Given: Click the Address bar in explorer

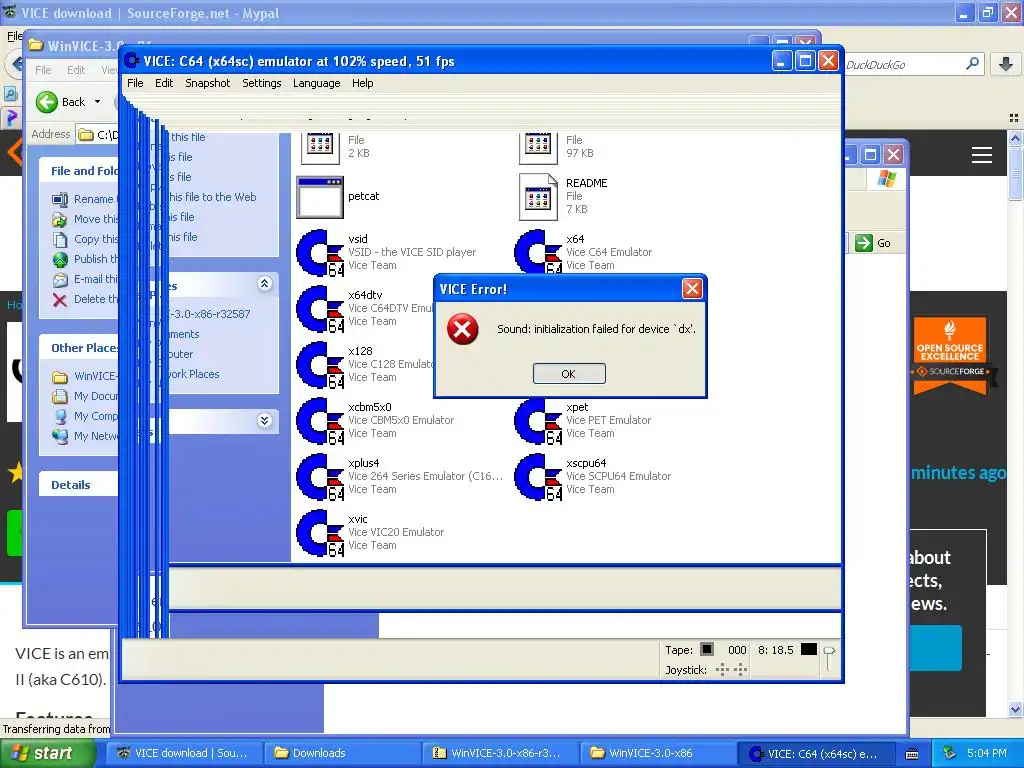Looking at the screenshot, I should coord(98,135).
